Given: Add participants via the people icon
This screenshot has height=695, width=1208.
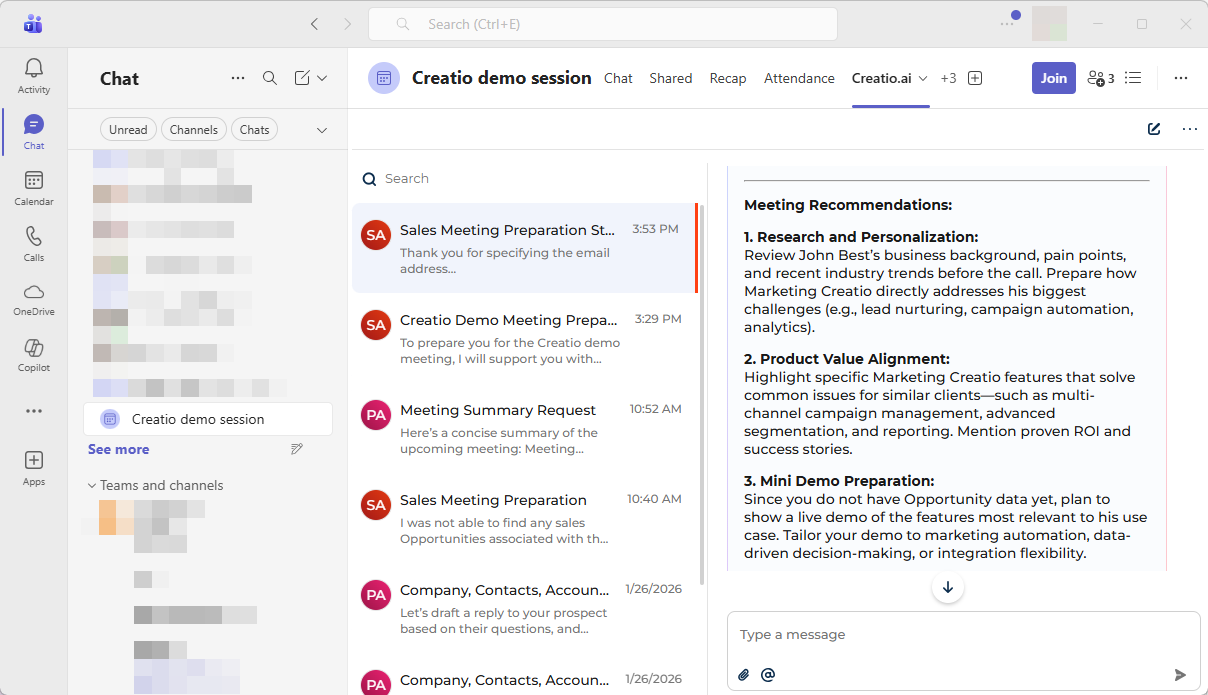Looking at the screenshot, I should (1098, 77).
